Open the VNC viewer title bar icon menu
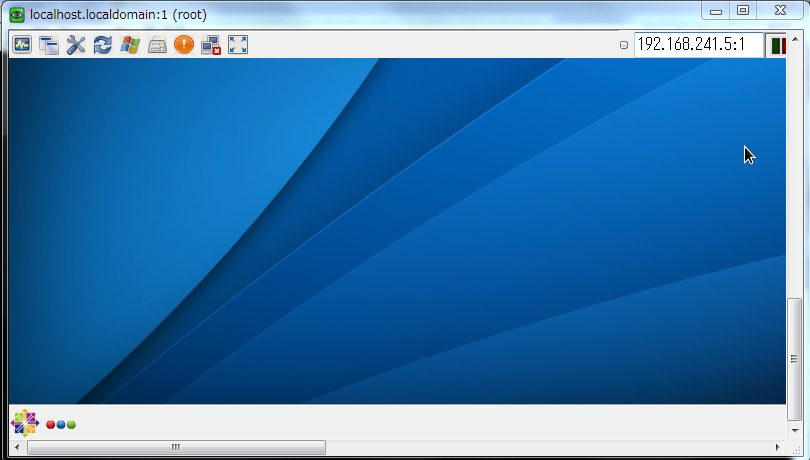This screenshot has width=810, height=460. pyautogui.click(x=17, y=14)
